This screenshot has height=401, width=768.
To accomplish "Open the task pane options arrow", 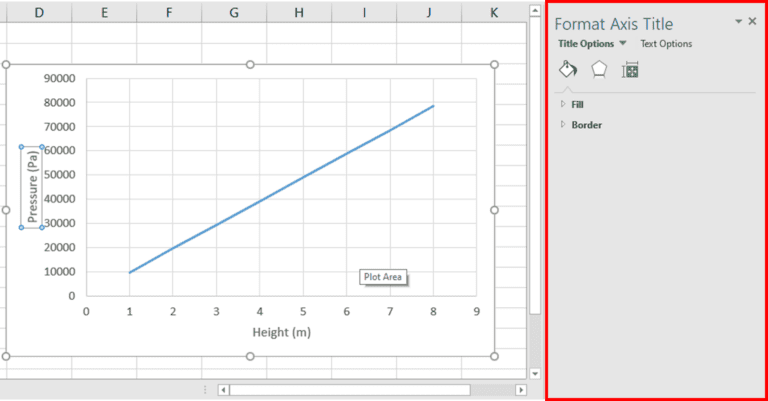I will point(739,21).
